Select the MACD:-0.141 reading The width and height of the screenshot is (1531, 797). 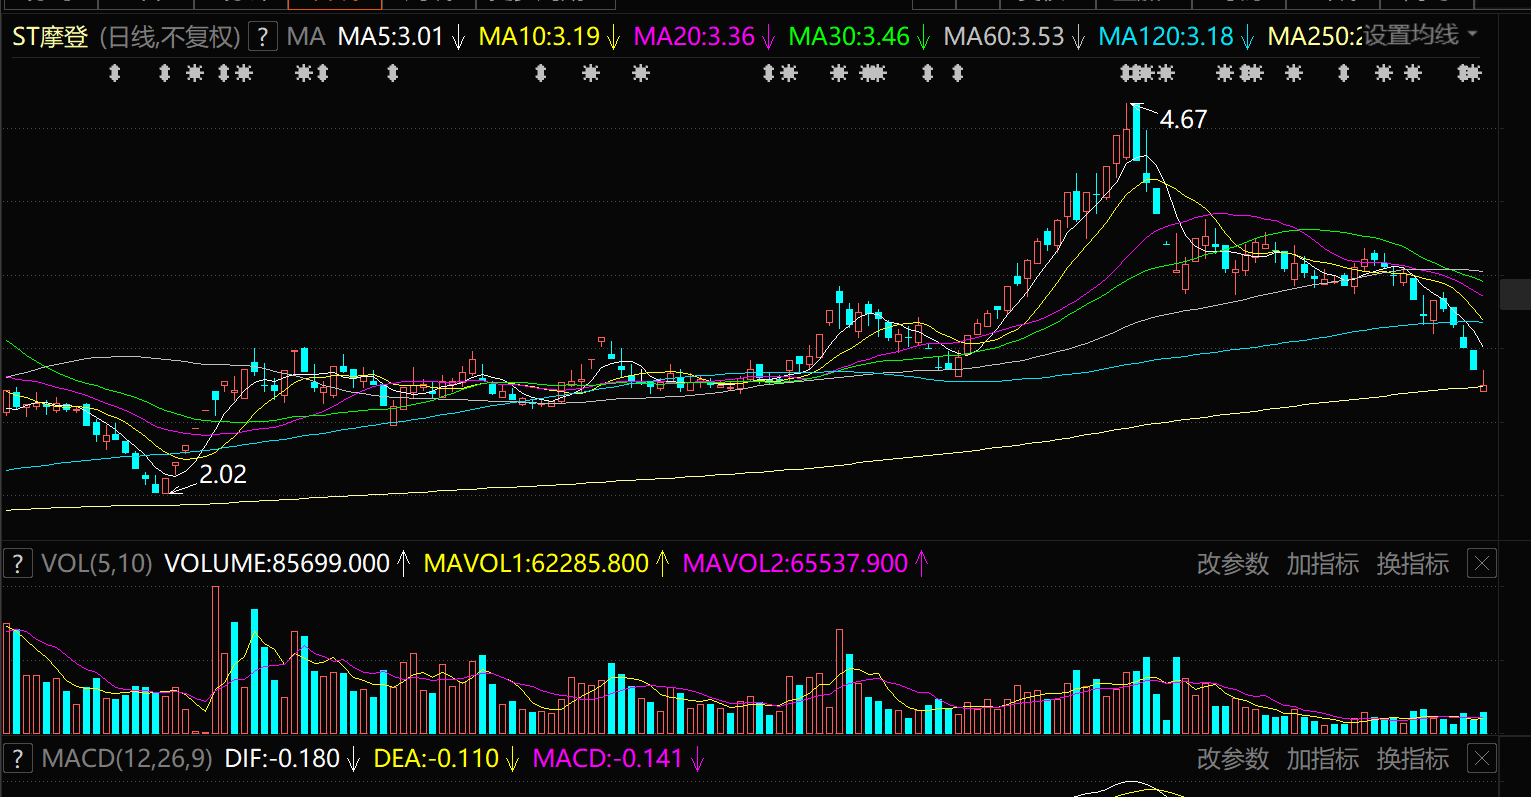[608, 759]
